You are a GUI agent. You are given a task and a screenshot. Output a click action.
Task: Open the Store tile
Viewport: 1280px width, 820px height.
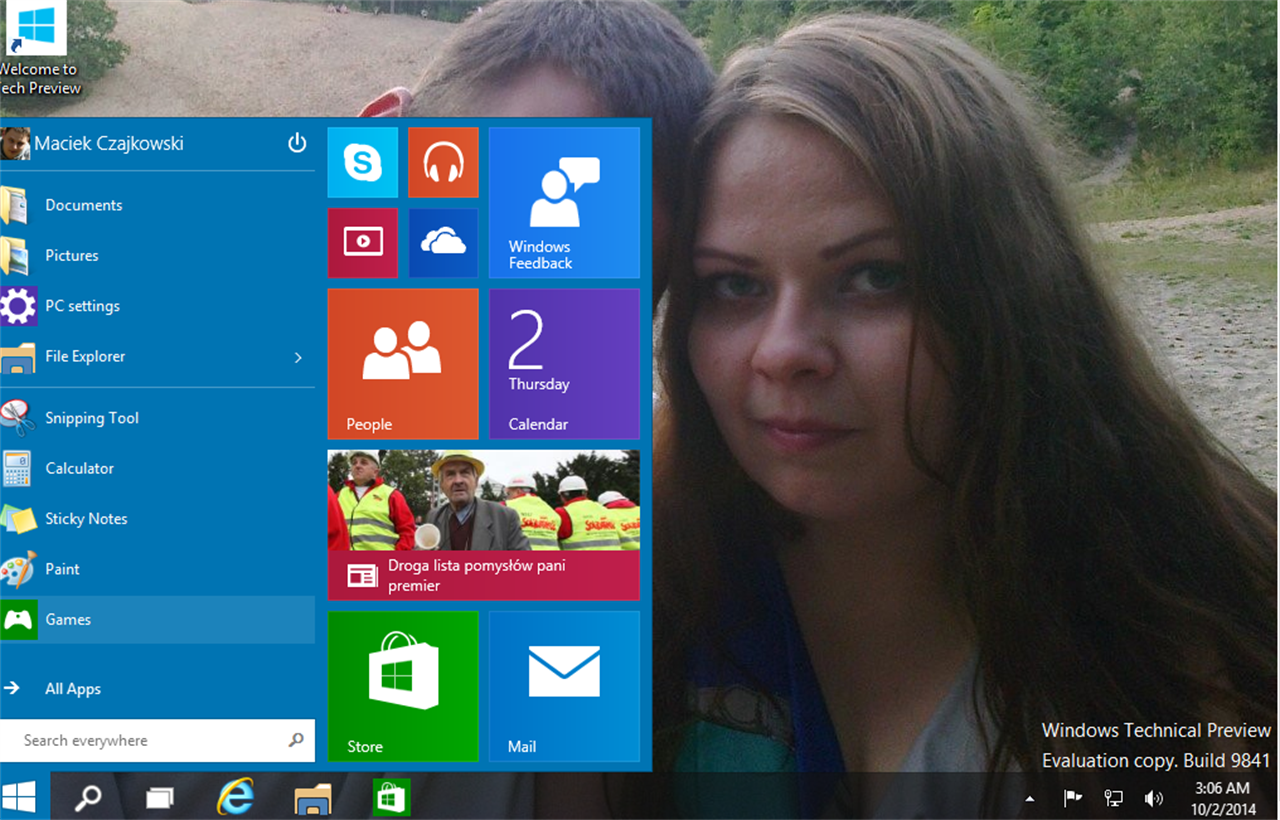click(402, 686)
